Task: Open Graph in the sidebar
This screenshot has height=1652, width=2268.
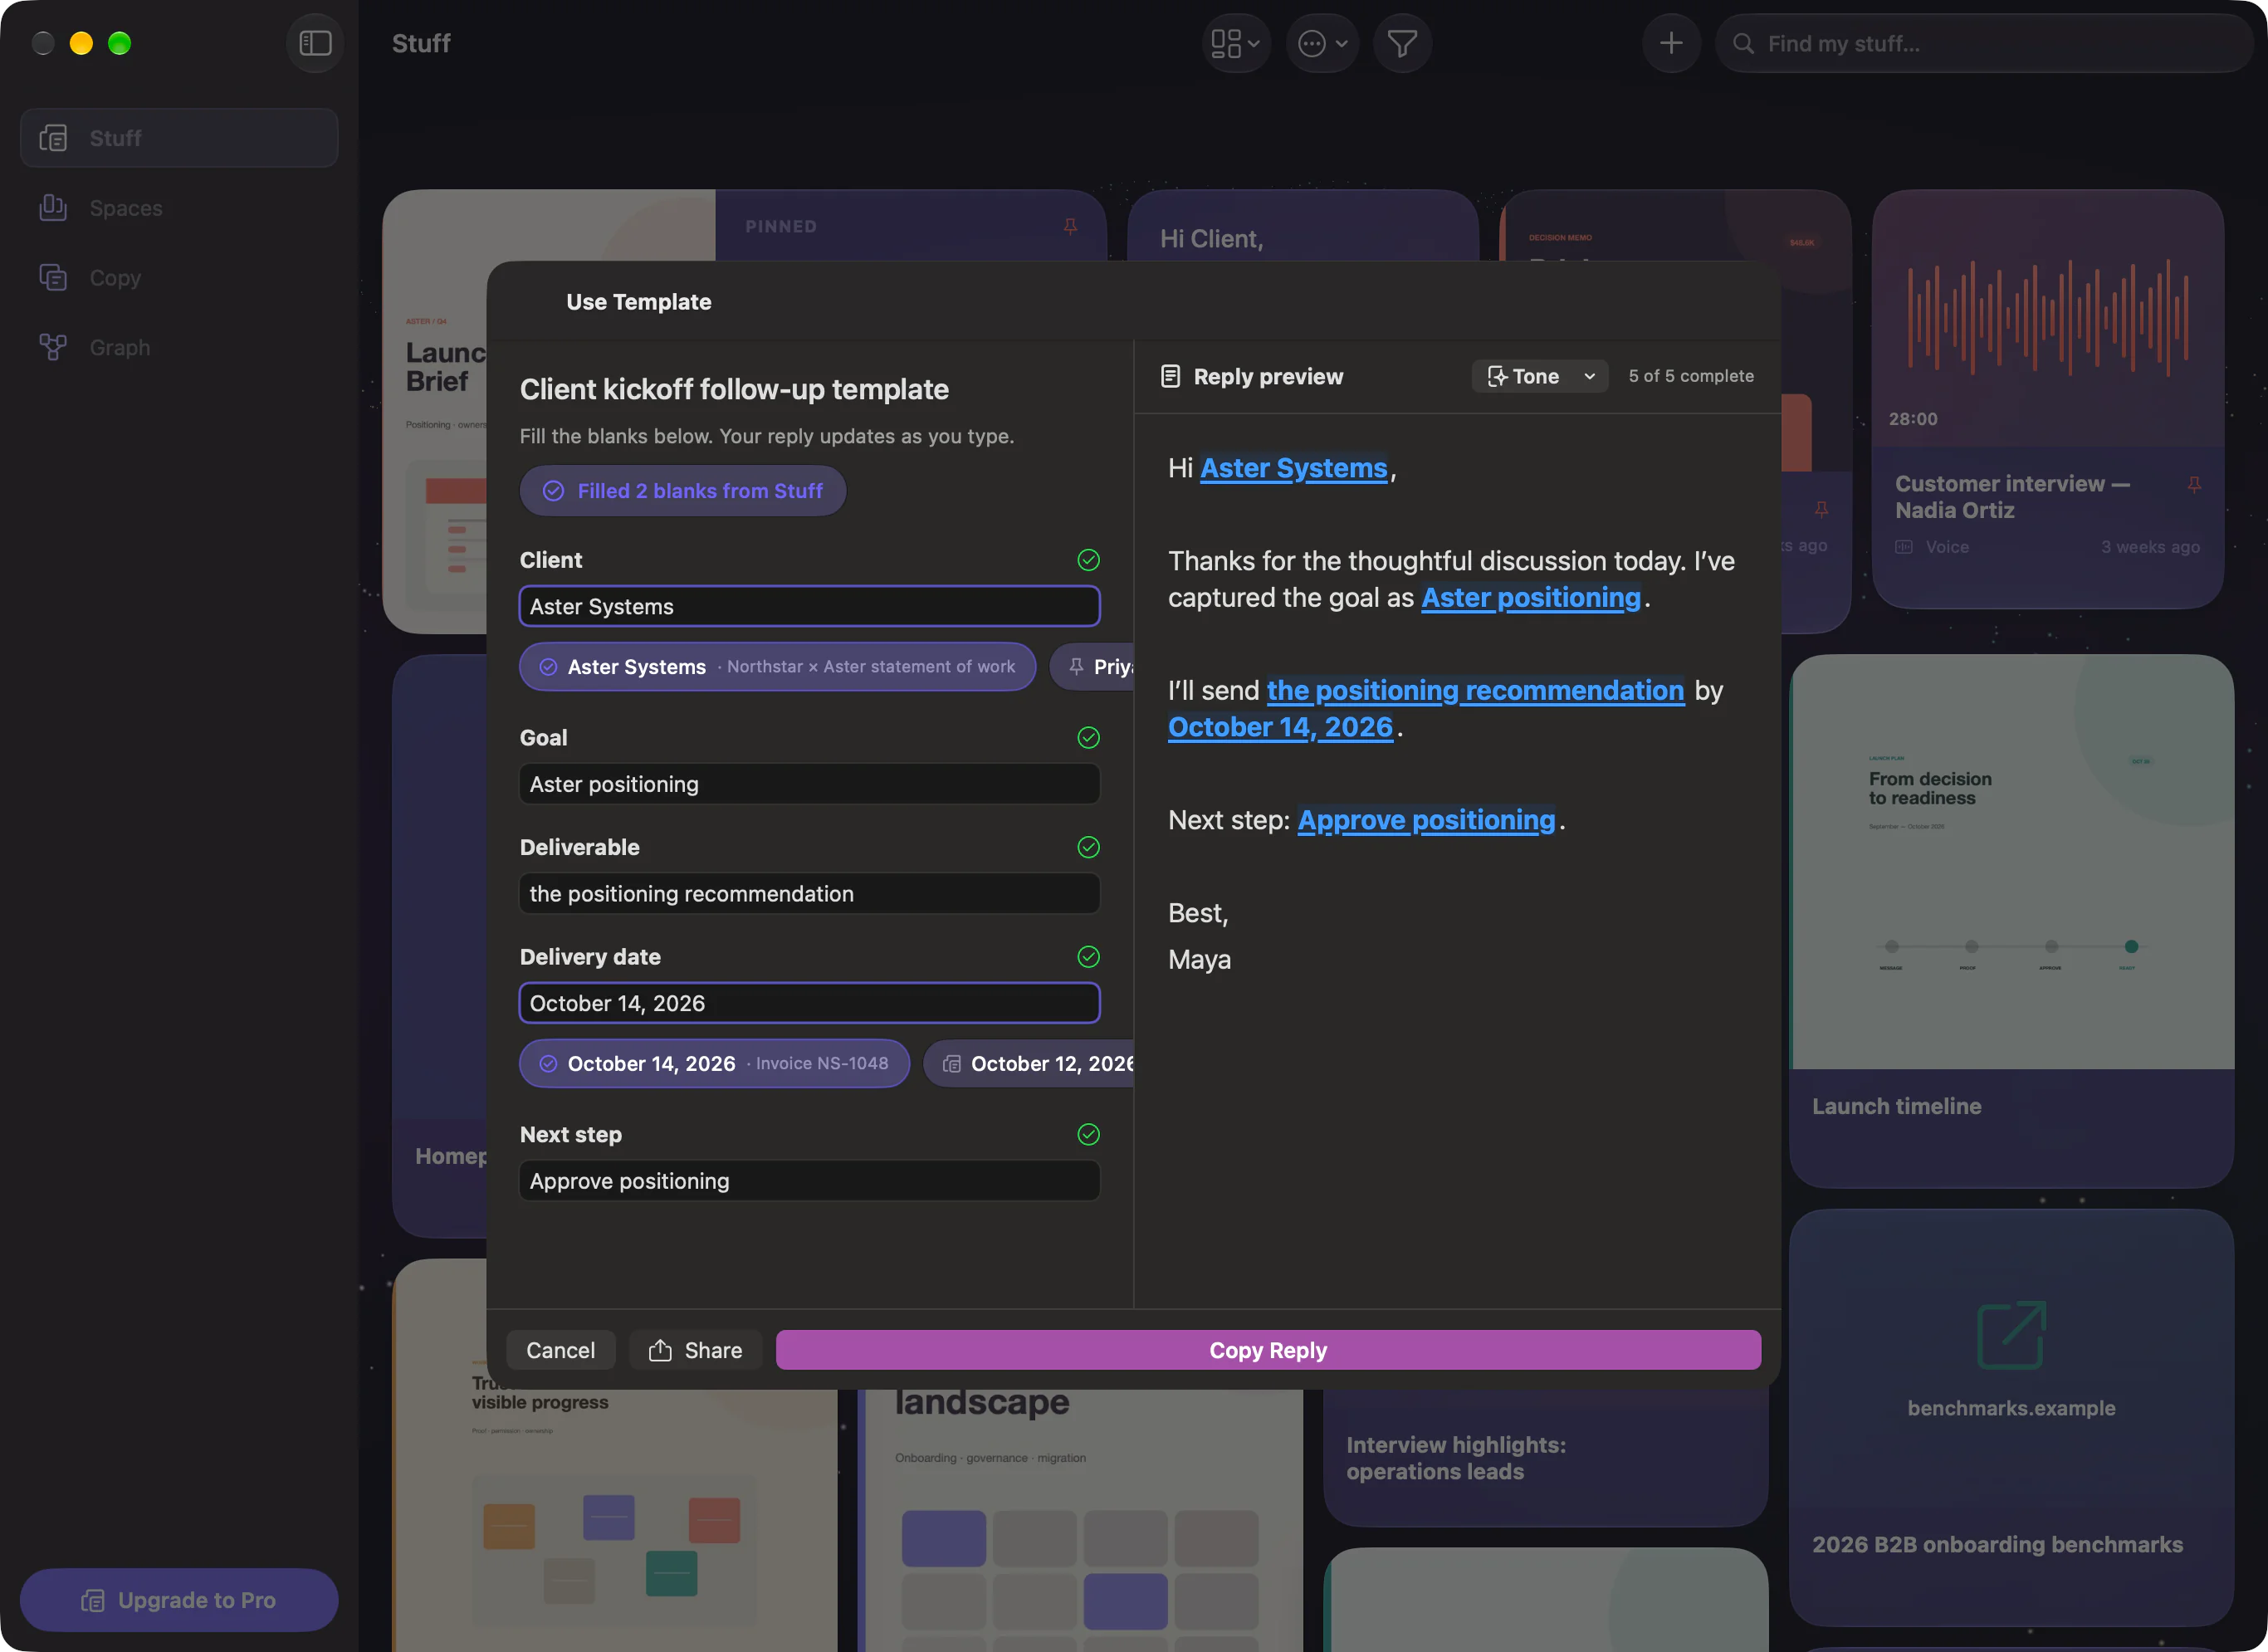Action: [179, 347]
